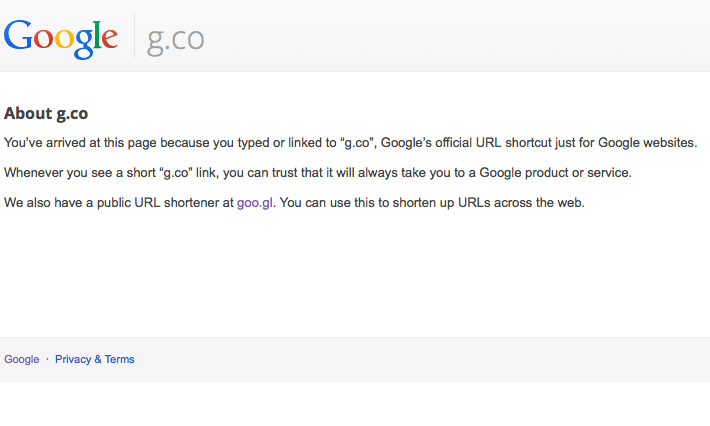Click the text "We also have a public URL shortener"
The width and height of the screenshot is (710, 426).
coord(118,203)
